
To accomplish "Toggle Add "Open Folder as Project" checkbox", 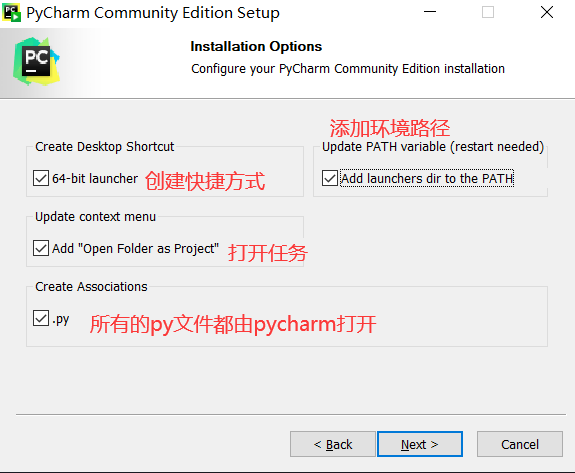I will click(x=41, y=248).
